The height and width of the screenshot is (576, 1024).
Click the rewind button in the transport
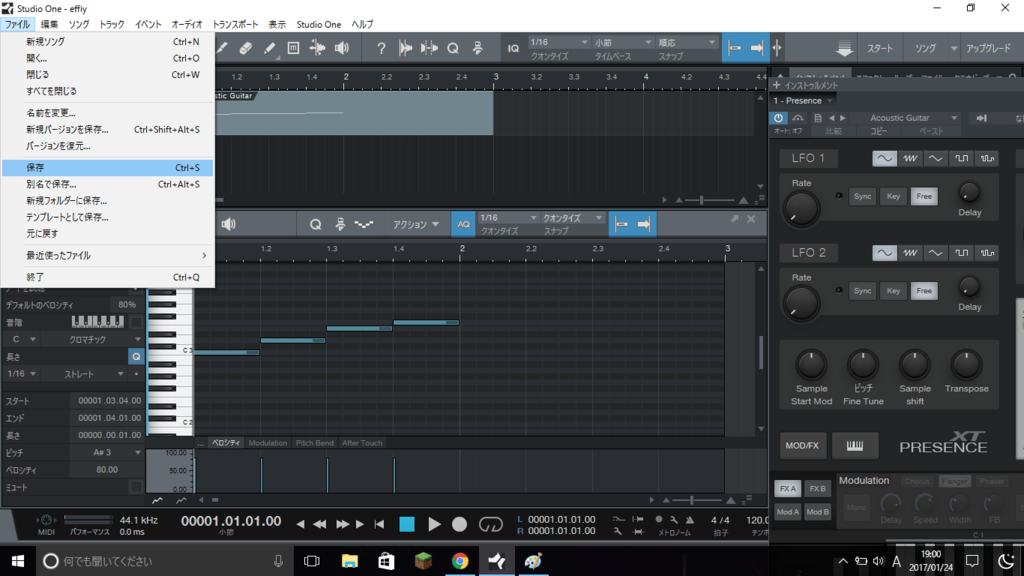[x=319, y=524]
